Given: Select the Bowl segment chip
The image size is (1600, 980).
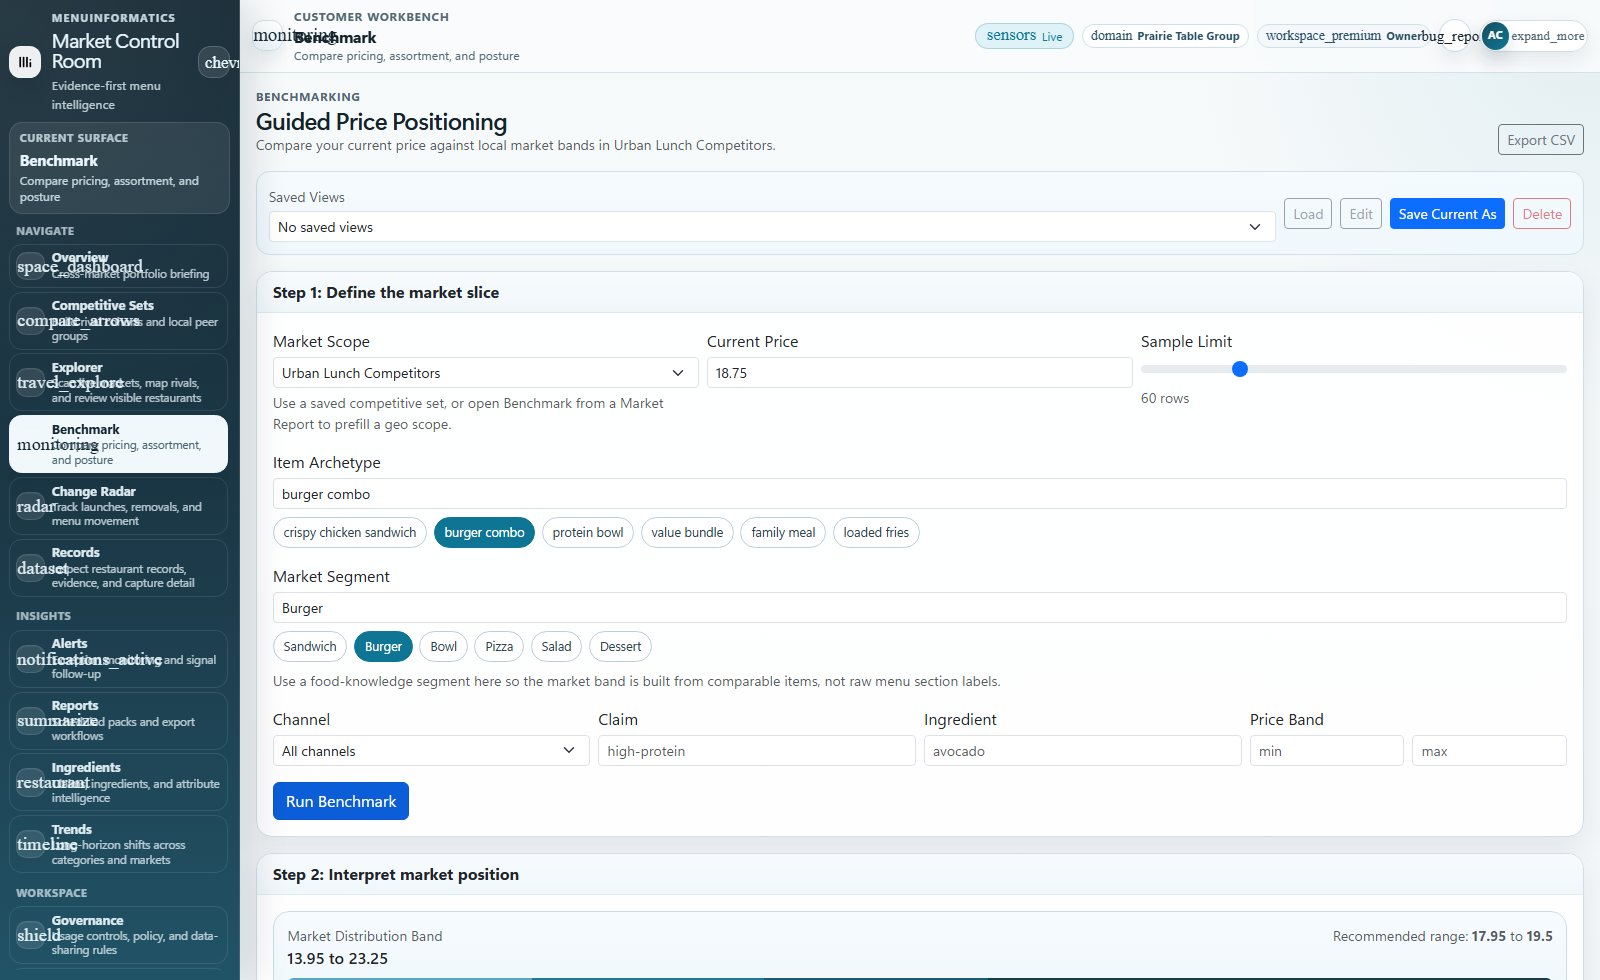Looking at the screenshot, I should coord(444,646).
